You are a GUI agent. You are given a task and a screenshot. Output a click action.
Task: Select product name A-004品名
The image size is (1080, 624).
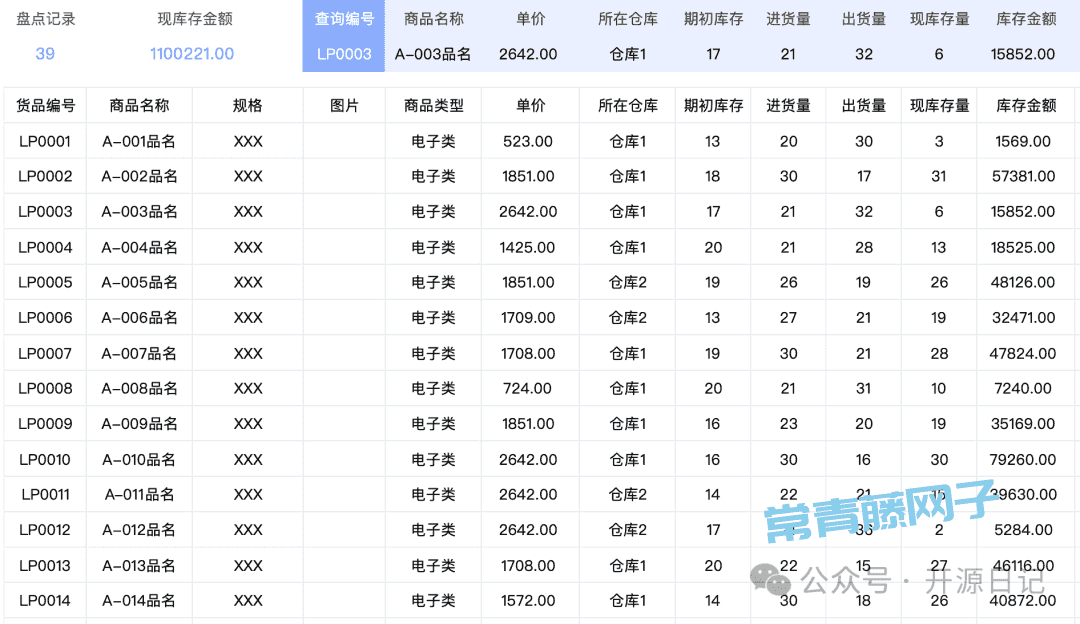coord(140,247)
